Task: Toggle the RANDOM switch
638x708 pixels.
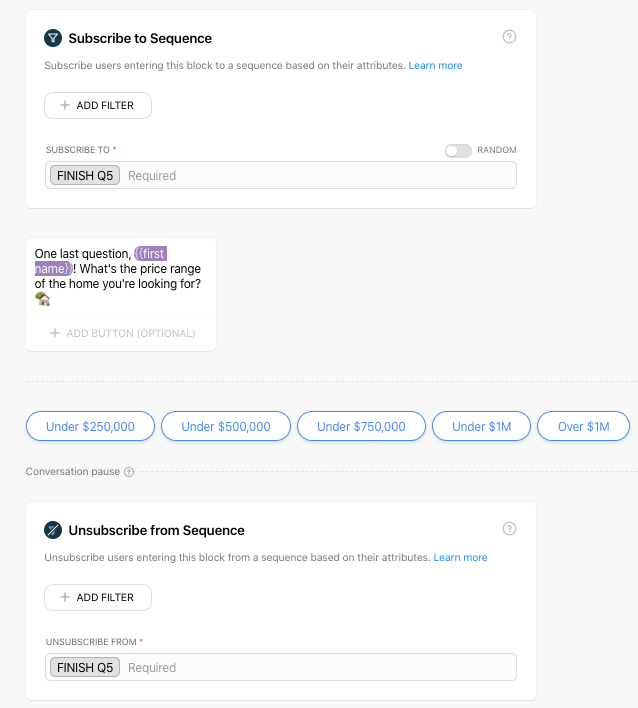Action: click(x=458, y=150)
